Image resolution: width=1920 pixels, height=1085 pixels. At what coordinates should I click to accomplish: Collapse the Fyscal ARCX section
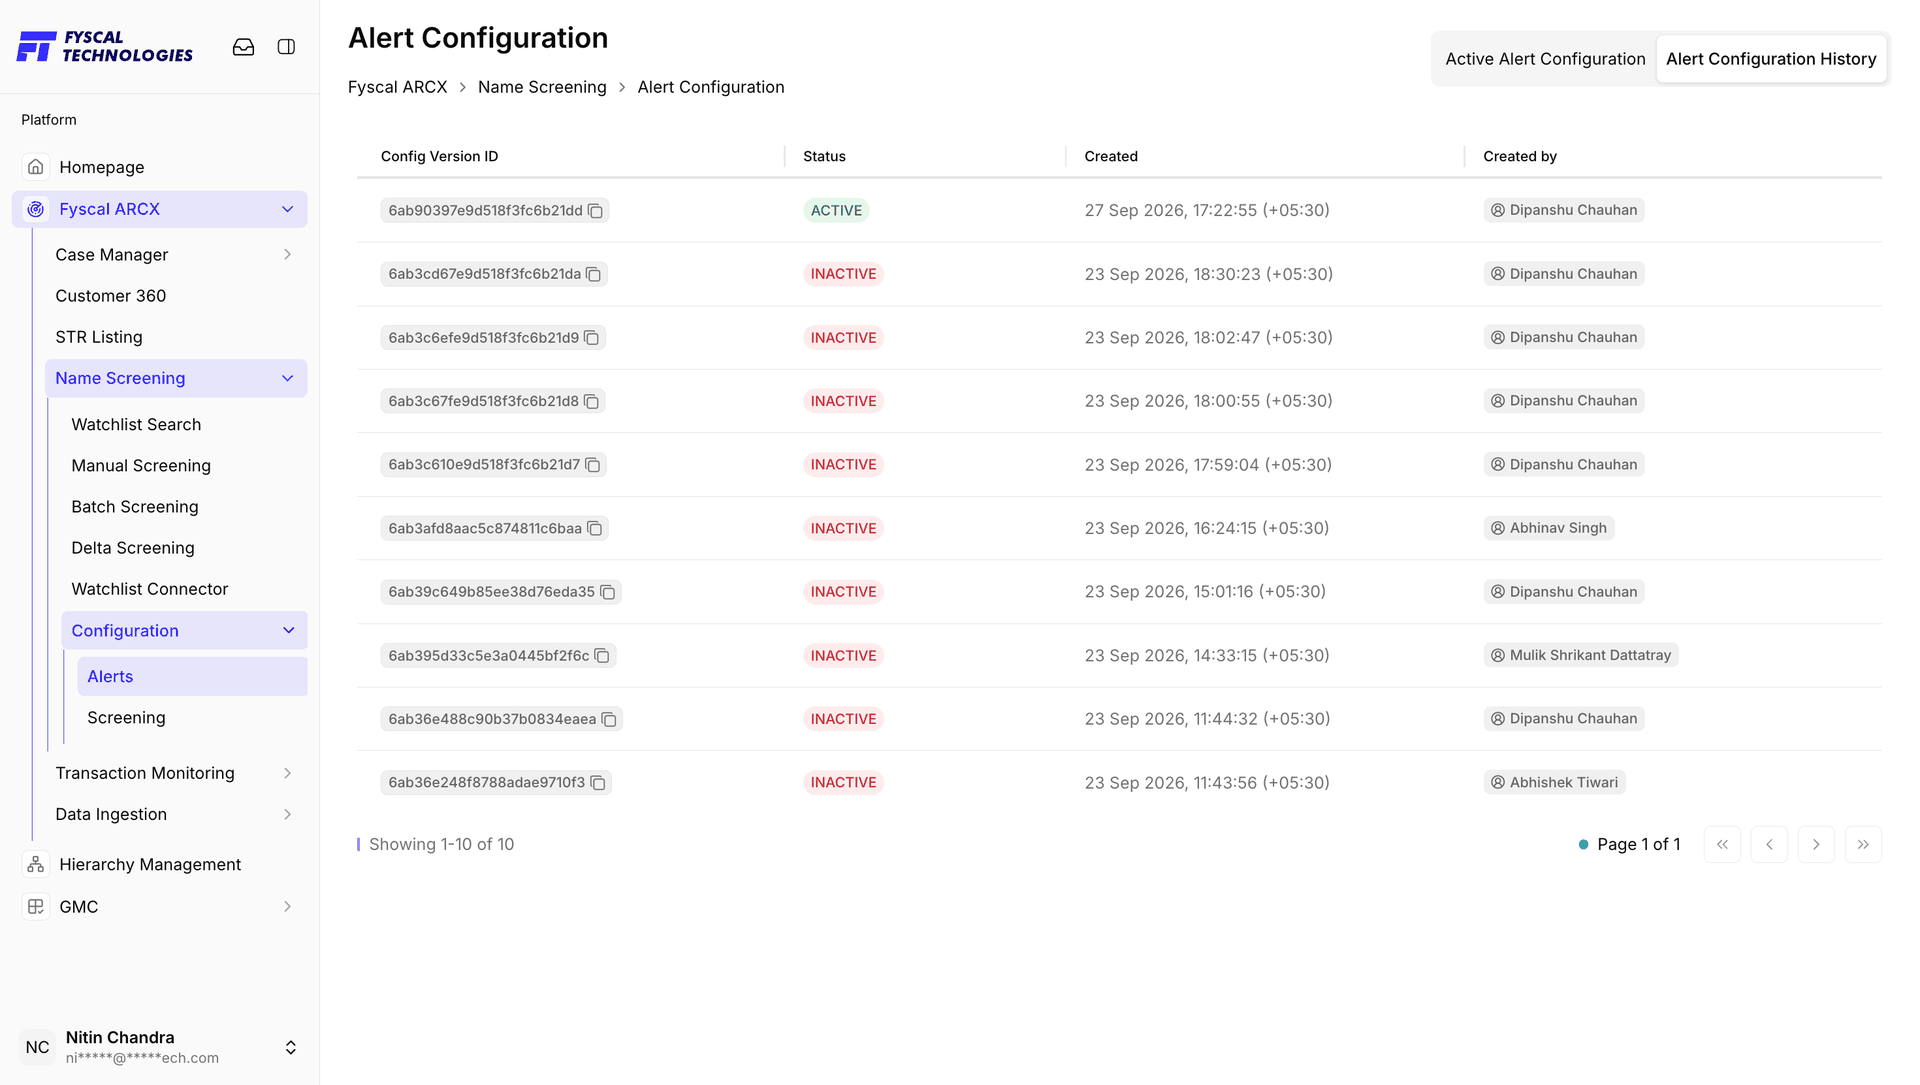point(288,209)
